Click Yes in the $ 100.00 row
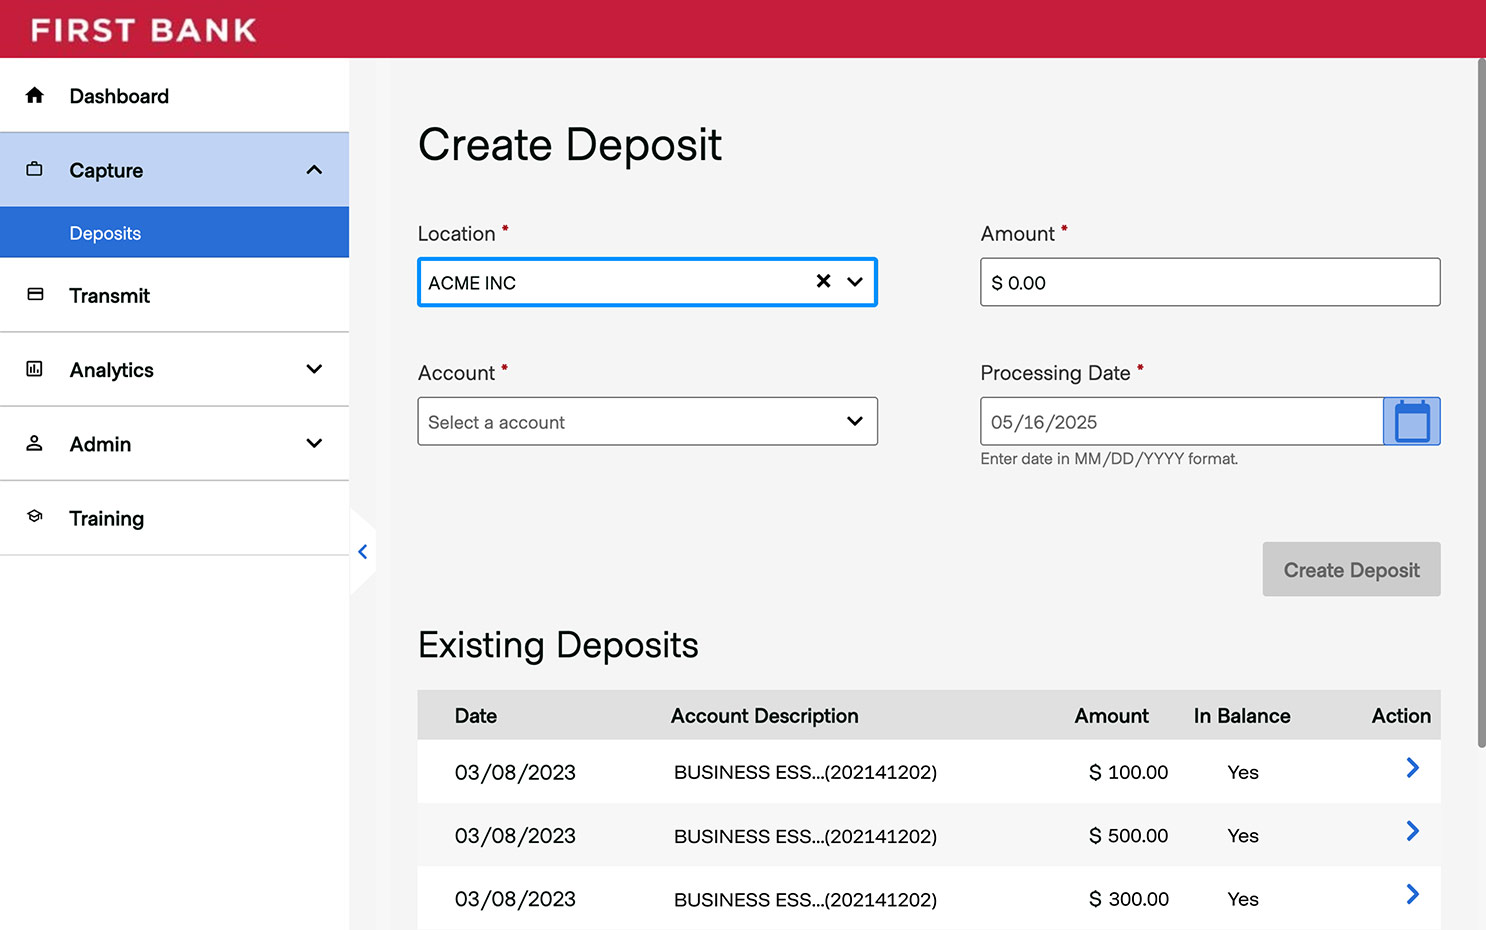 point(1243,772)
